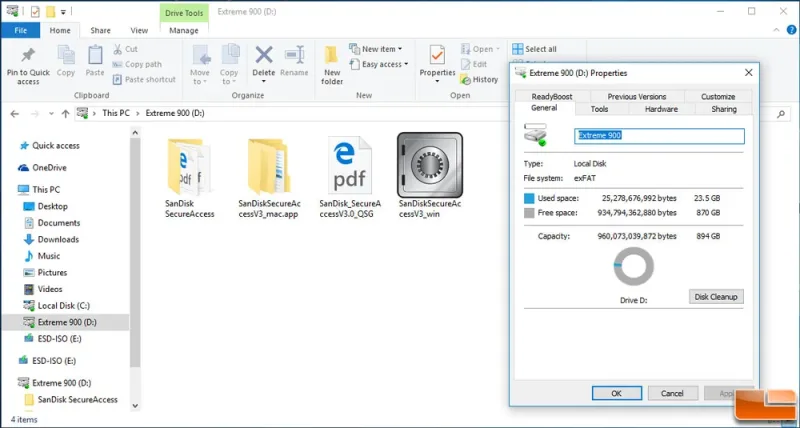Select the SanDiskSecureAccessV3_win vault icon
The width and height of the screenshot is (800, 428).
pyautogui.click(x=430, y=165)
